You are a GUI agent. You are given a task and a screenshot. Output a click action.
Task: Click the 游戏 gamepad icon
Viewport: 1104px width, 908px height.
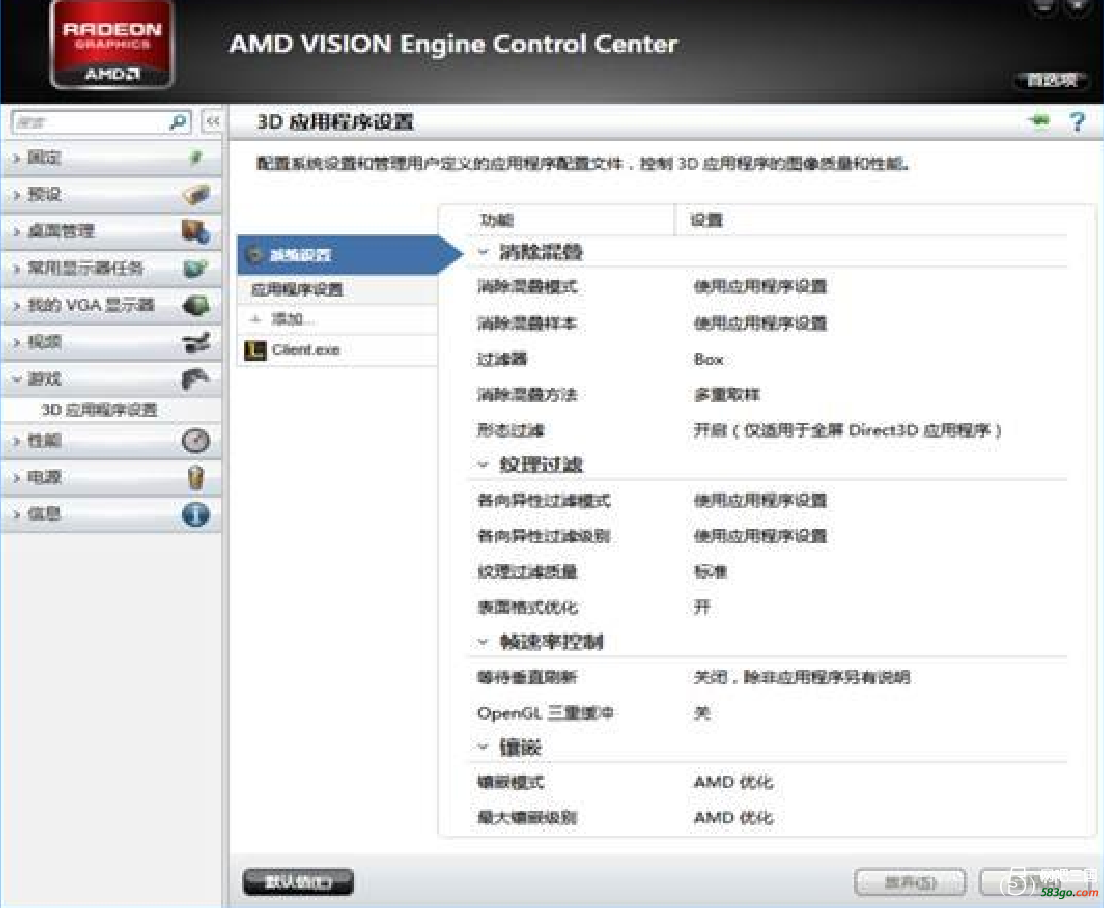click(196, 379)
